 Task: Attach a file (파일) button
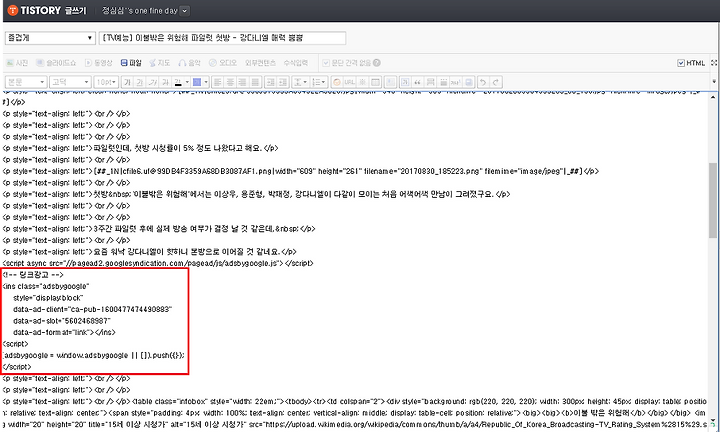(131, 63)
